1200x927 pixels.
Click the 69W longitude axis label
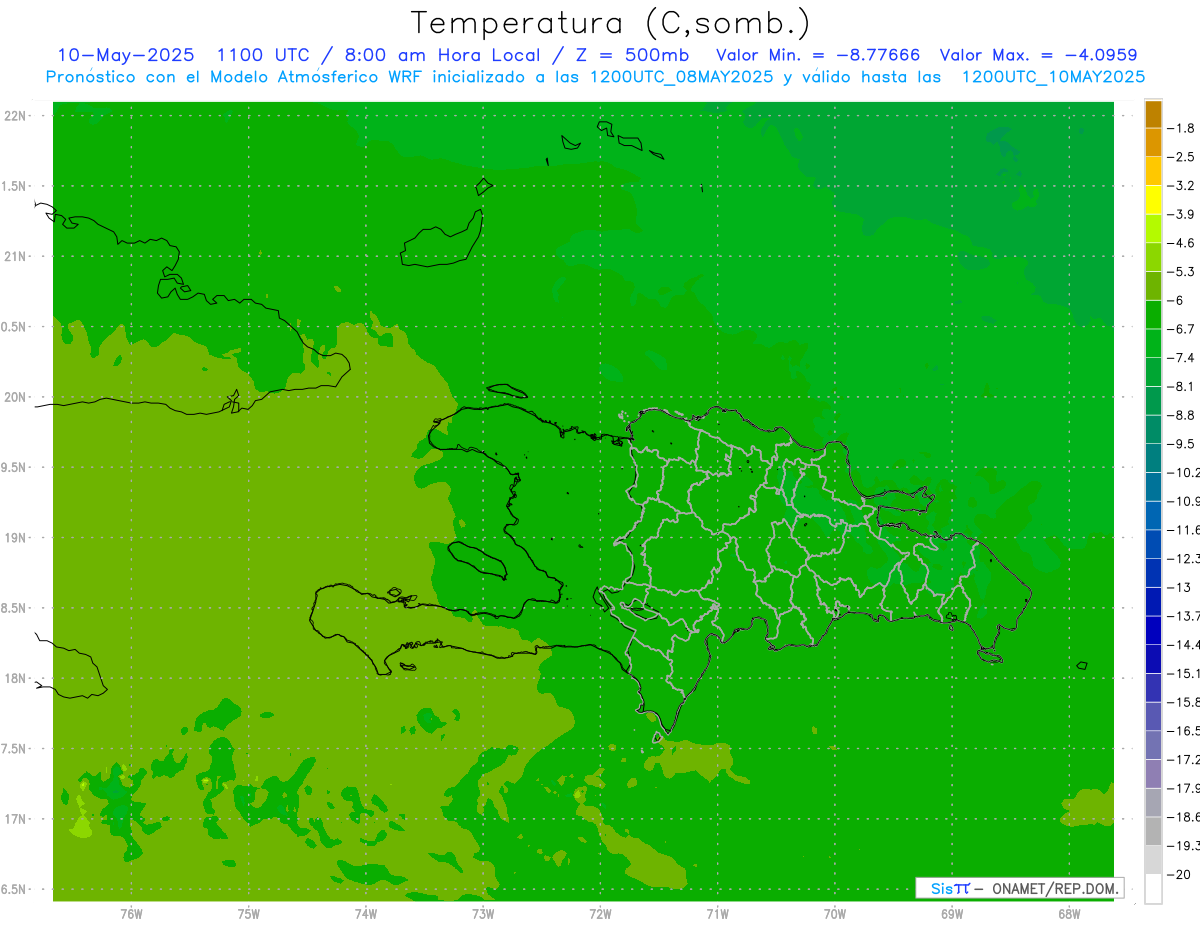(951, 914)
